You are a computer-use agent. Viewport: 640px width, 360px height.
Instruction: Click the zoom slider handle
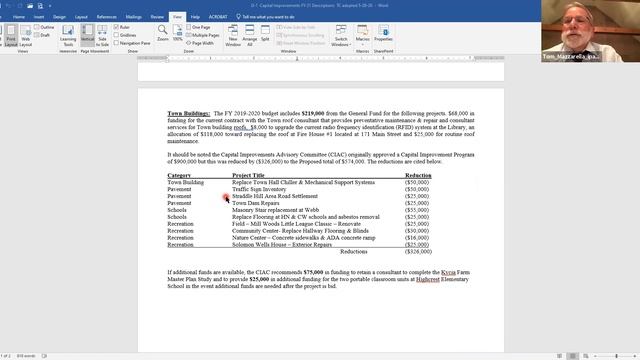616,356
